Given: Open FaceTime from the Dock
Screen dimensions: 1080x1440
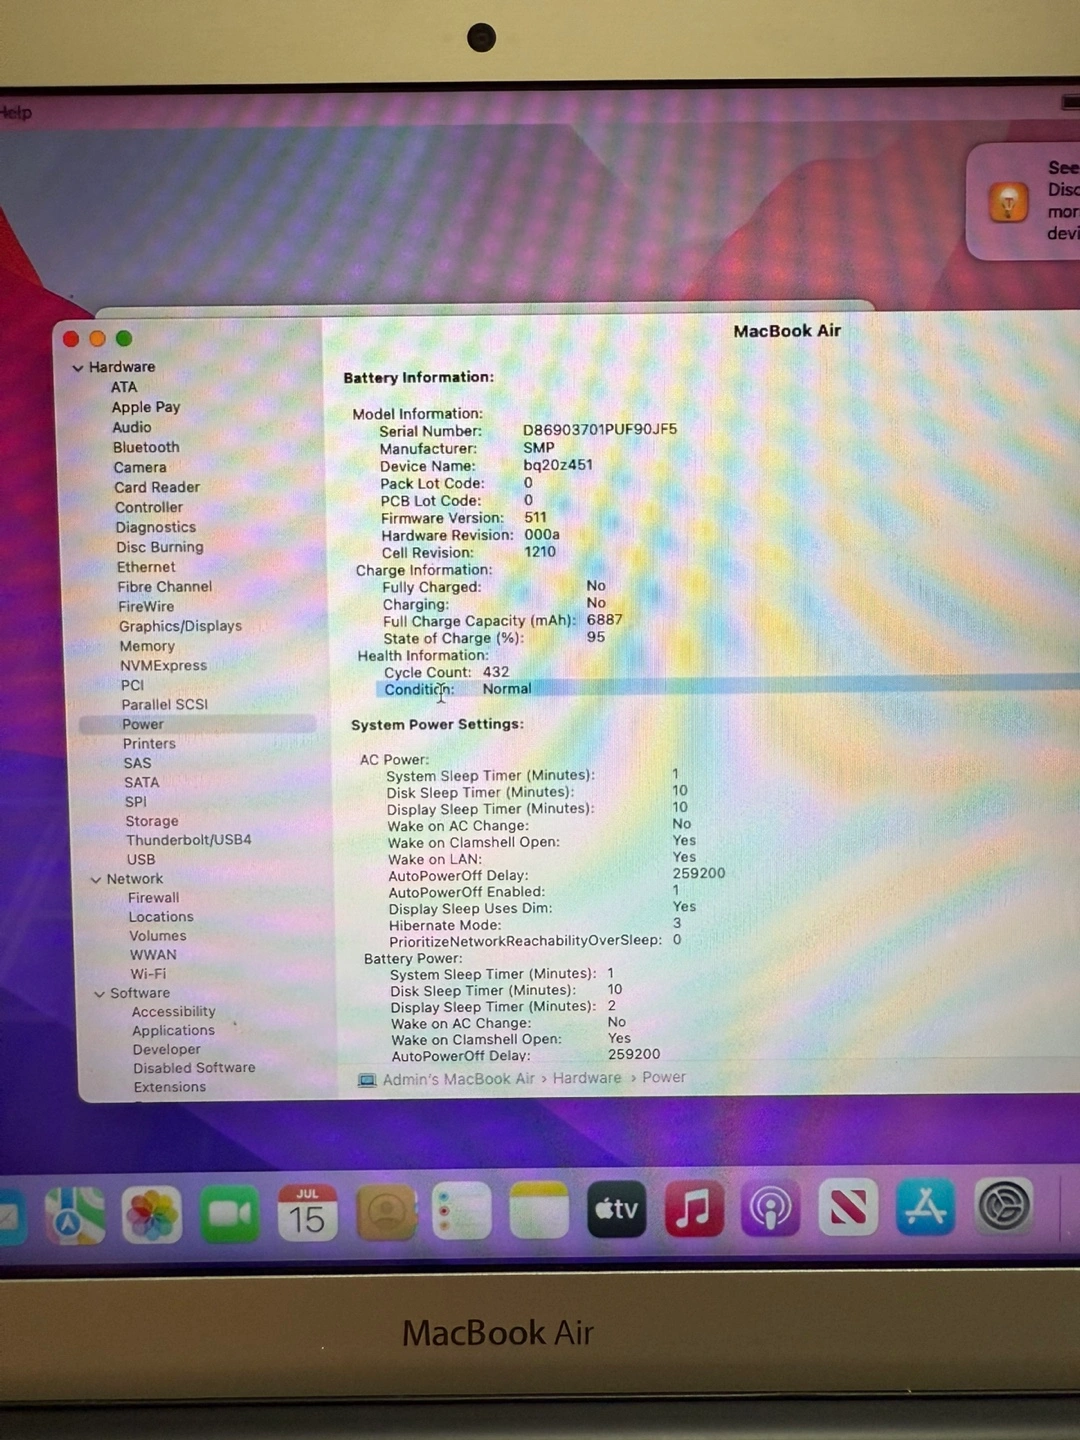Looking at the screenshot, I should (230, 1213).
